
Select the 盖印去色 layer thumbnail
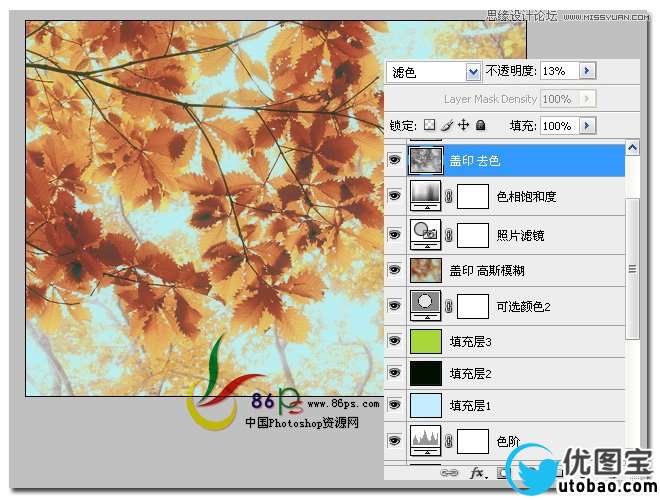click(x=426, y=160)
